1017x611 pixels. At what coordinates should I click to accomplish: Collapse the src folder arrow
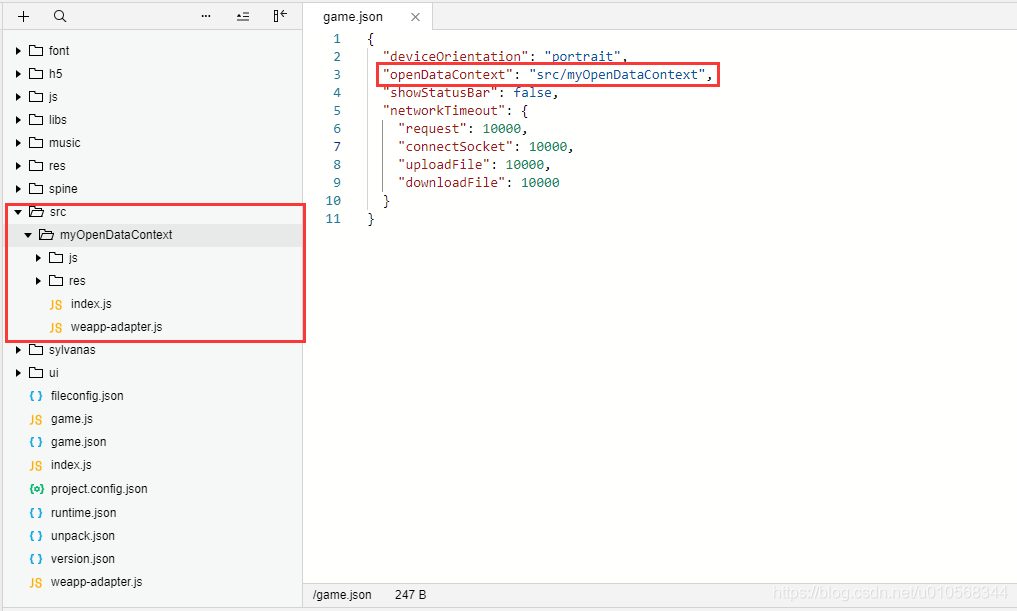click(x=18, y=212)
